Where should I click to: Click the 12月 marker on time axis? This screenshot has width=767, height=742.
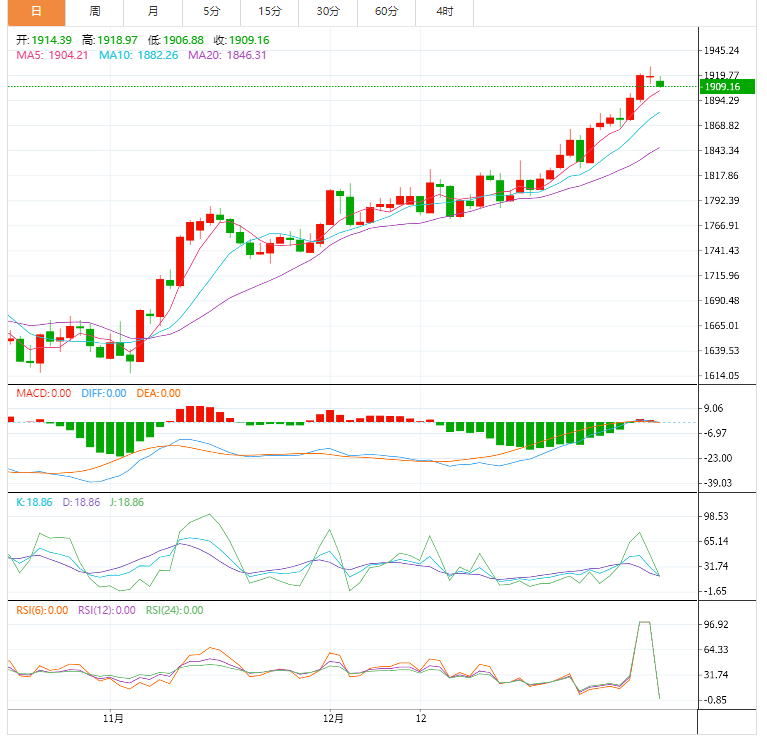pos(334,718)
